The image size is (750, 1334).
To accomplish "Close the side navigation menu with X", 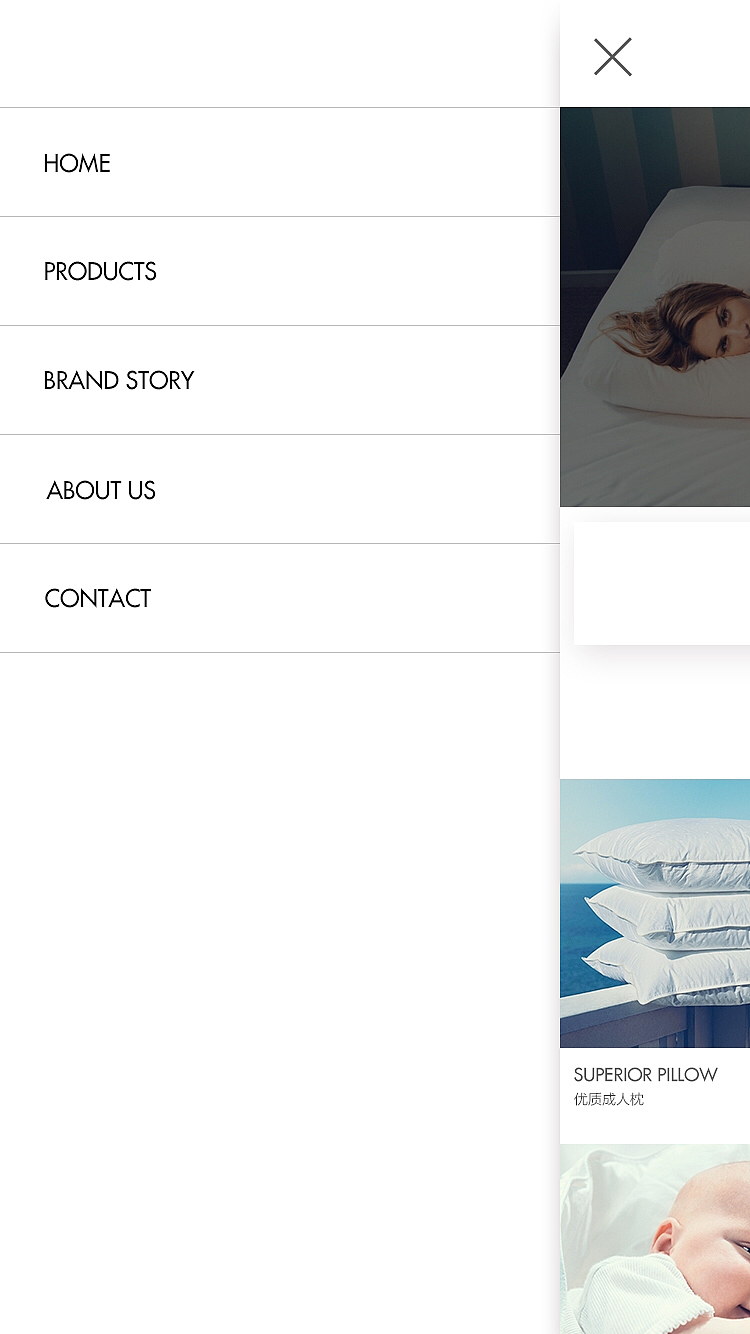I will click(x=612, y=57).
